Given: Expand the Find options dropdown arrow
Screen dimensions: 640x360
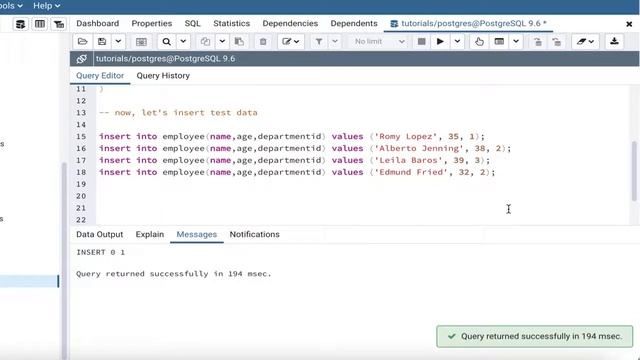Looking at the screenshot, I should pyautogui.click(x=183, y=41).
